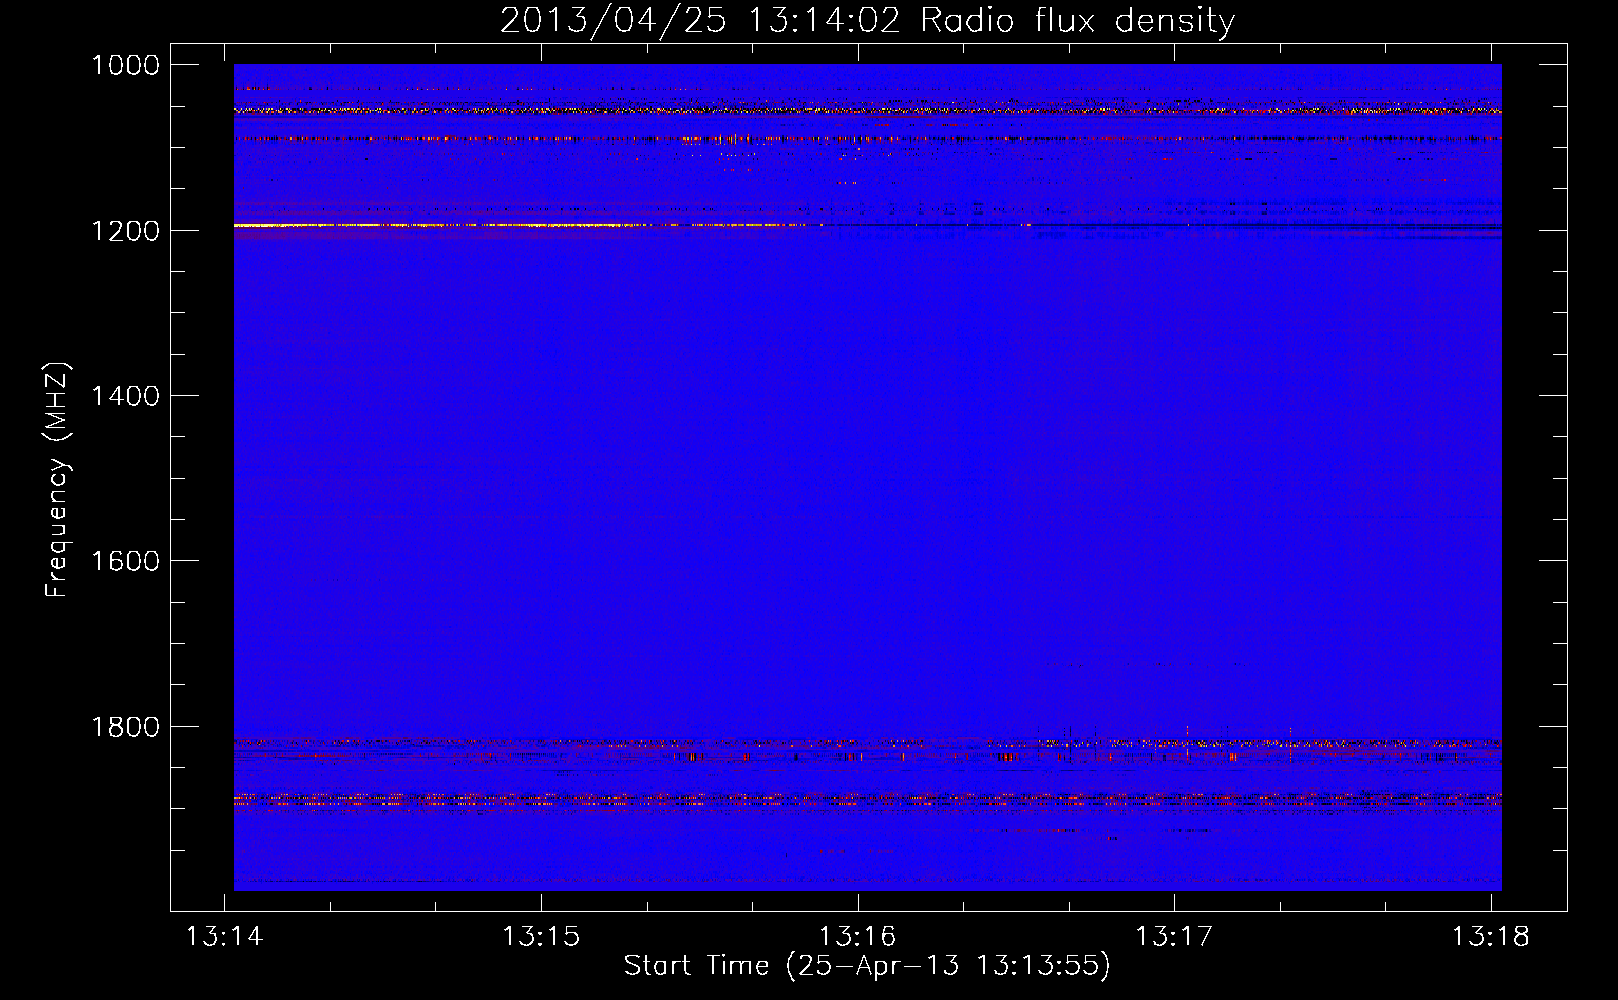This screenshot has width=1618, height=1000.
Task: Click the 13:14 time tick label
Action: pos(225,936)
